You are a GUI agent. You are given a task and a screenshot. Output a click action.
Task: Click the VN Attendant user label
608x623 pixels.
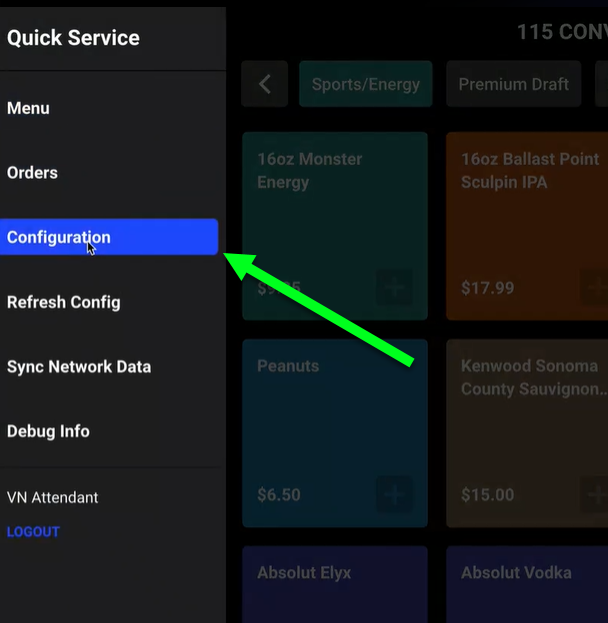(x=52, y=497)
